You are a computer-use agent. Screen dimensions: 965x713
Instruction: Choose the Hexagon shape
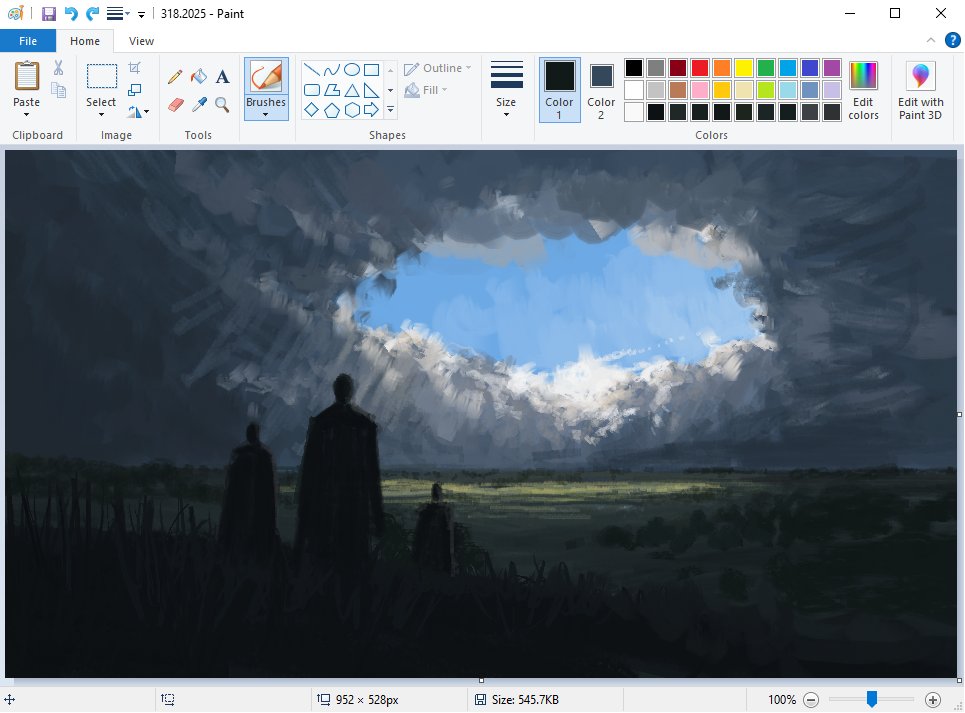pyautogui.click(x=351, y=110)
